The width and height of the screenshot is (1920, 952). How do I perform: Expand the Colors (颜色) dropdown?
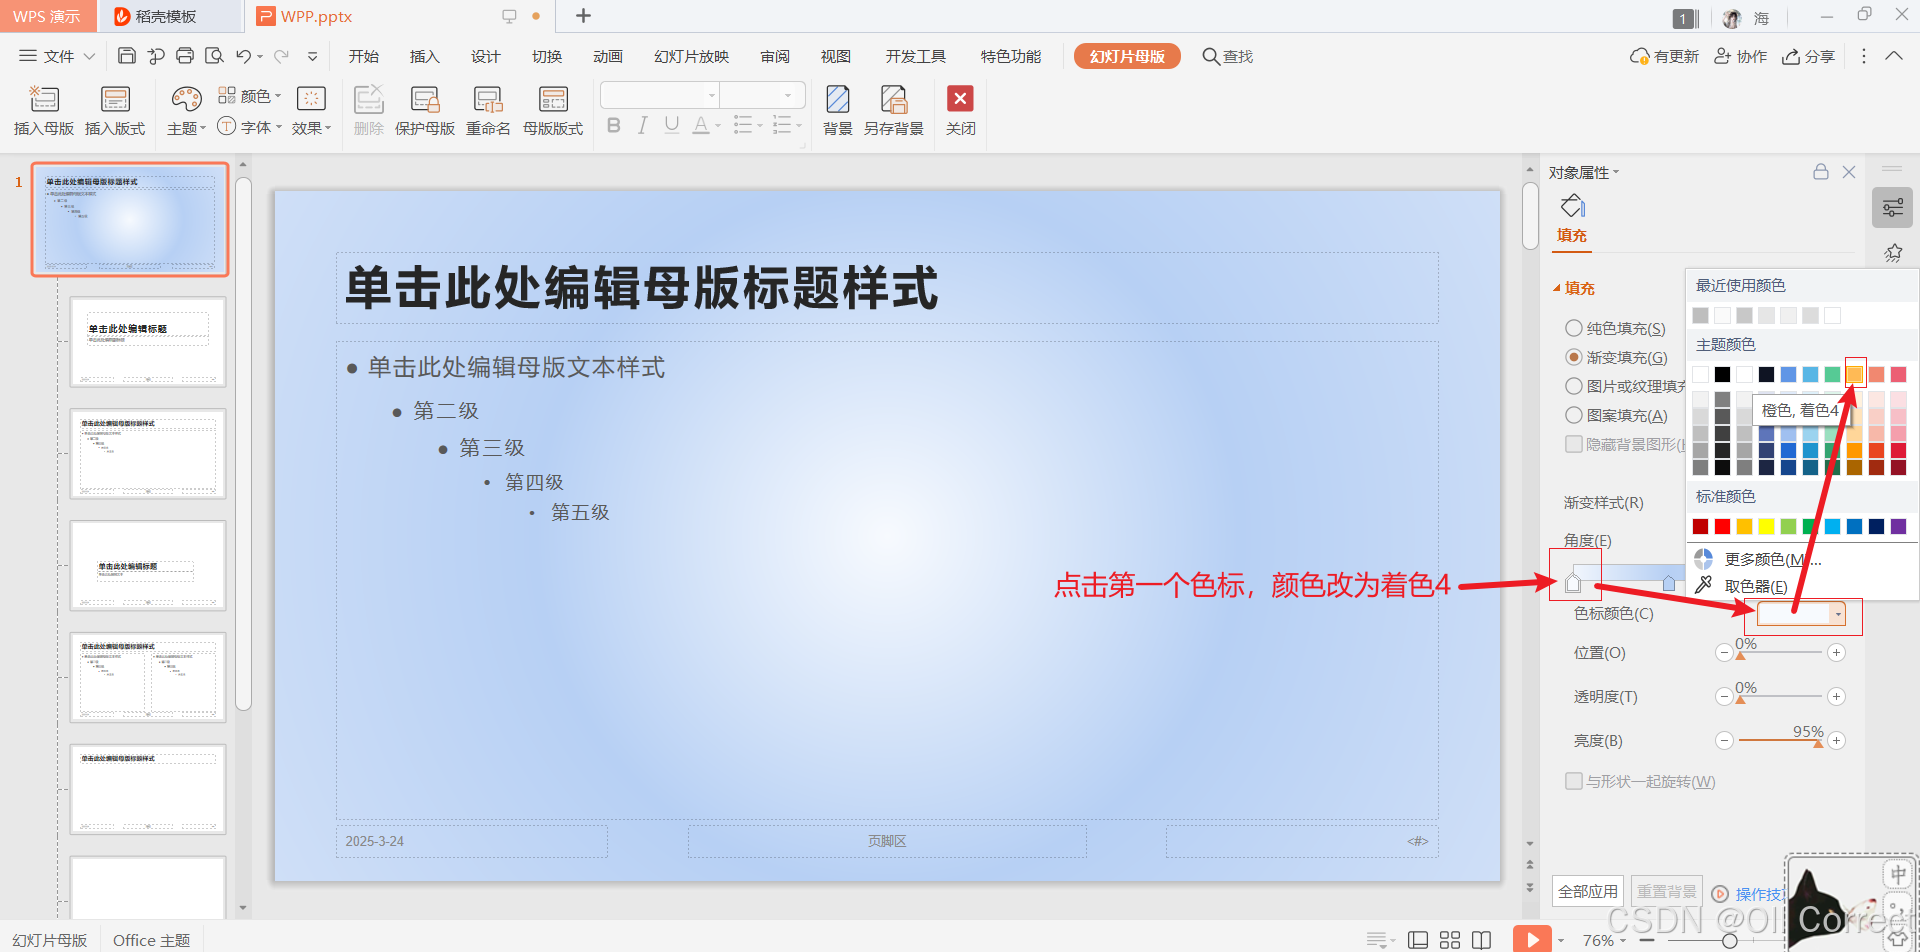(x=250, y=96)
